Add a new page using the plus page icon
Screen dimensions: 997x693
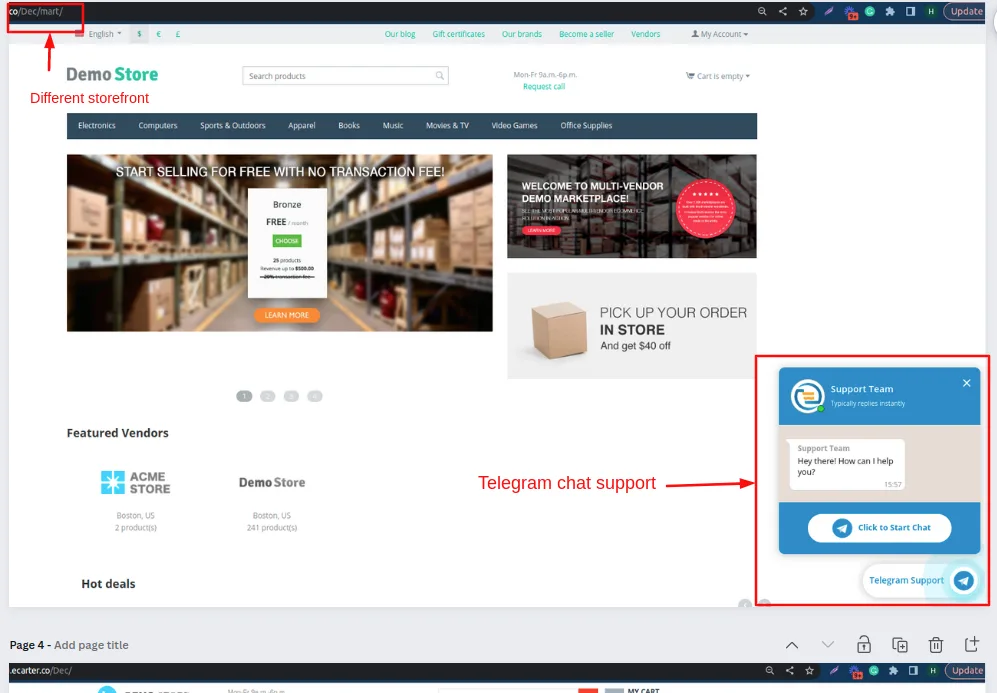pyautogui.click(x=972, y=644)
